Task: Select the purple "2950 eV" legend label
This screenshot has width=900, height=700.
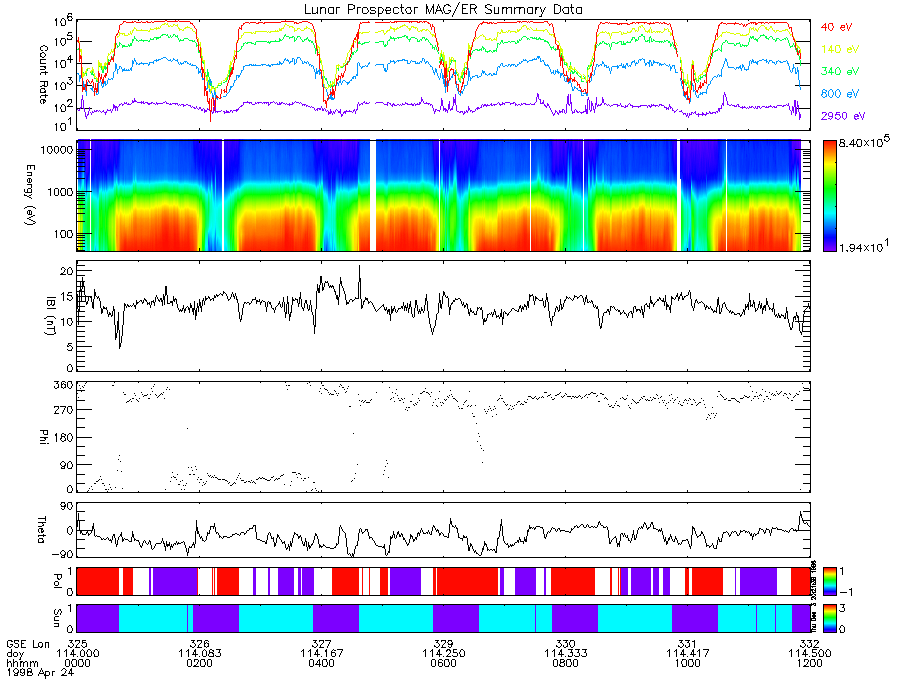Action: coord(843,116)
